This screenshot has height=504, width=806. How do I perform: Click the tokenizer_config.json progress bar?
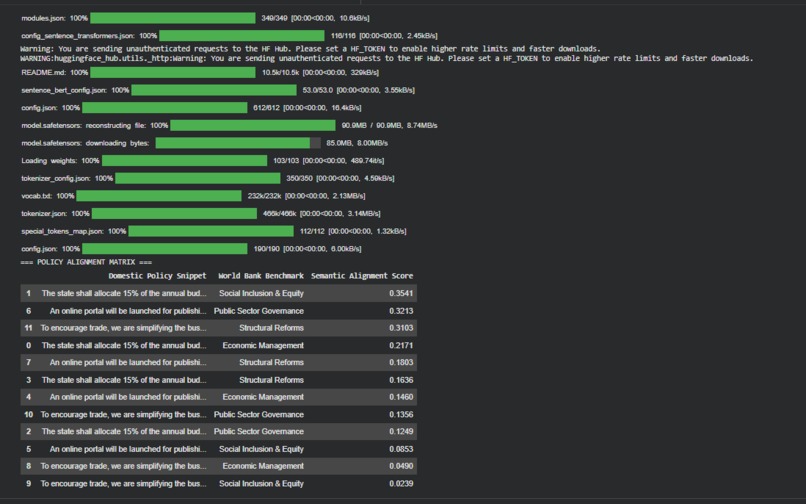198,178
